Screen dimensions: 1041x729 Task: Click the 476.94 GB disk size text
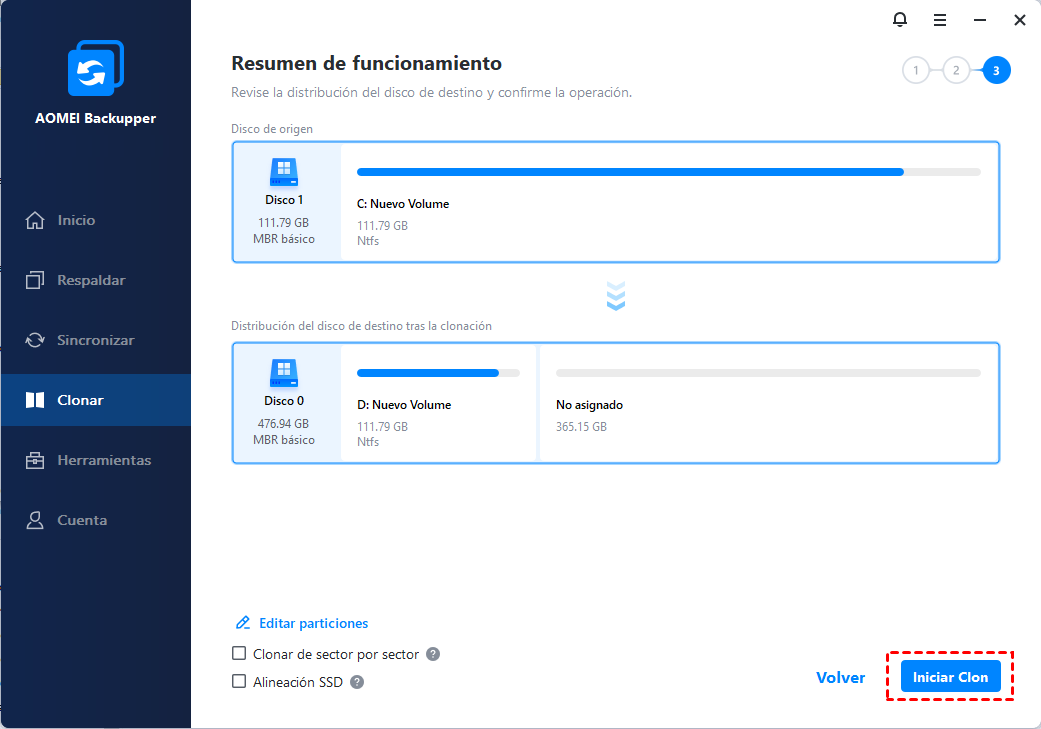coord(283,424)
